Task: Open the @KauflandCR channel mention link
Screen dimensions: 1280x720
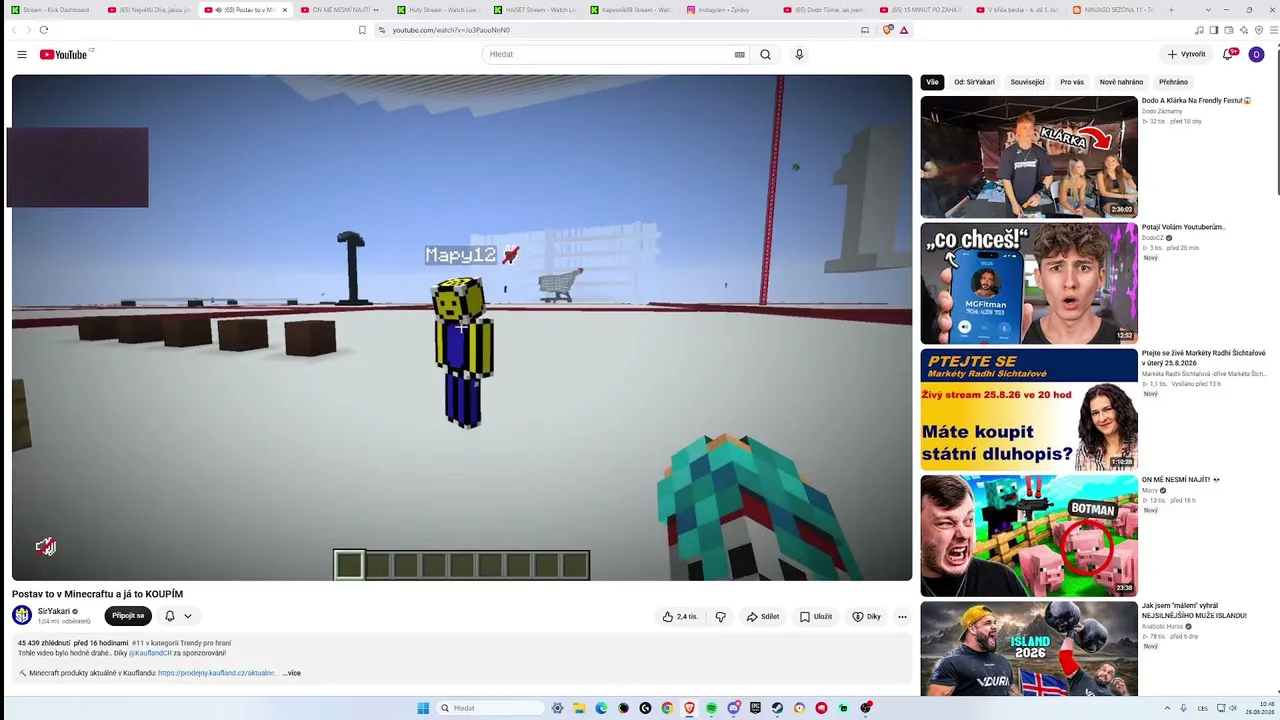Action: 150,653
